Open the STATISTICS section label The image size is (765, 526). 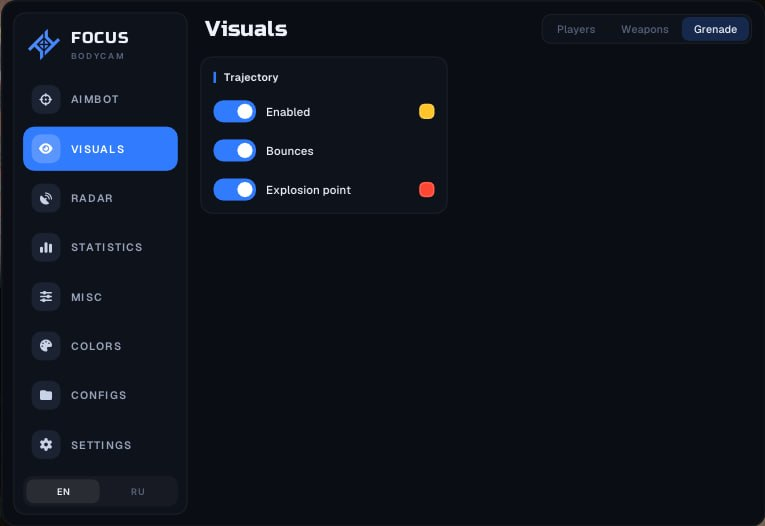tap(107, 247)
